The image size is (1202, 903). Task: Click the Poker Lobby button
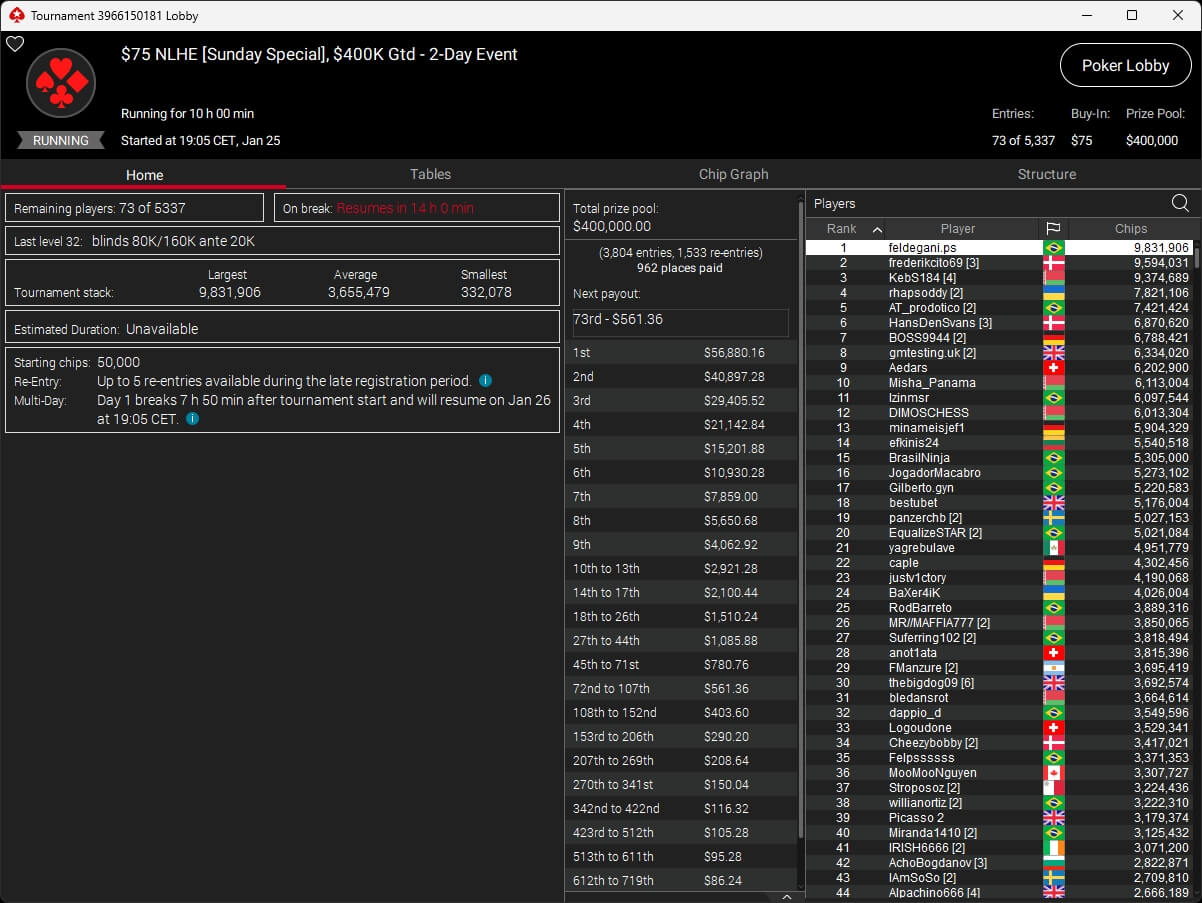point(1125,65)
